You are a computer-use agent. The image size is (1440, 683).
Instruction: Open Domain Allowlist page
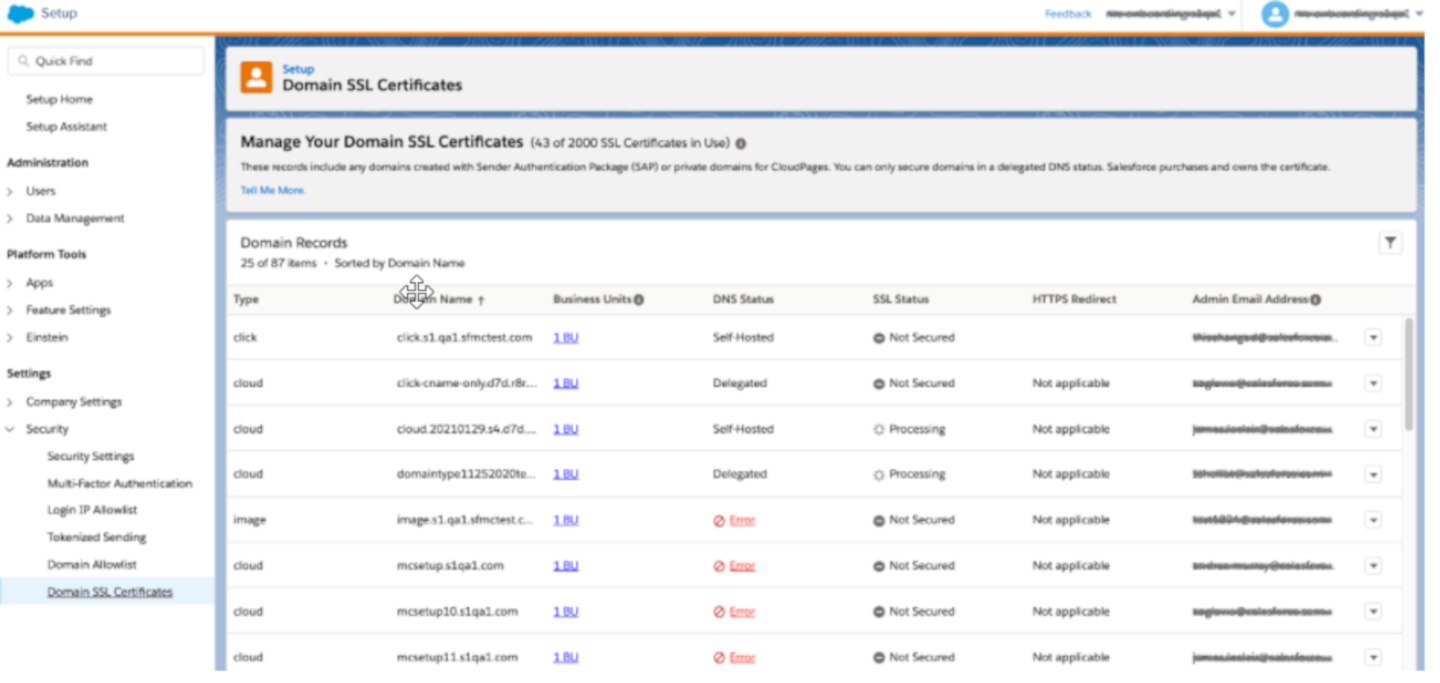coord(92,565)
